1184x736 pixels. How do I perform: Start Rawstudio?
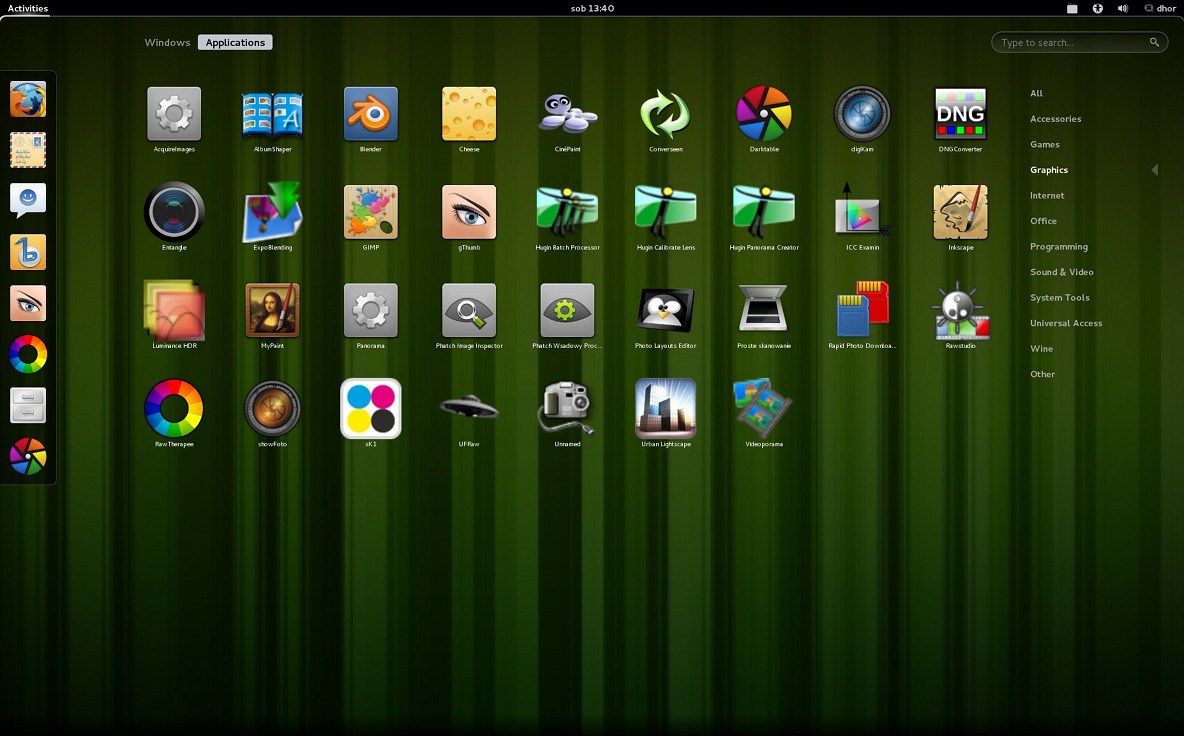click(x=960, y=310)
